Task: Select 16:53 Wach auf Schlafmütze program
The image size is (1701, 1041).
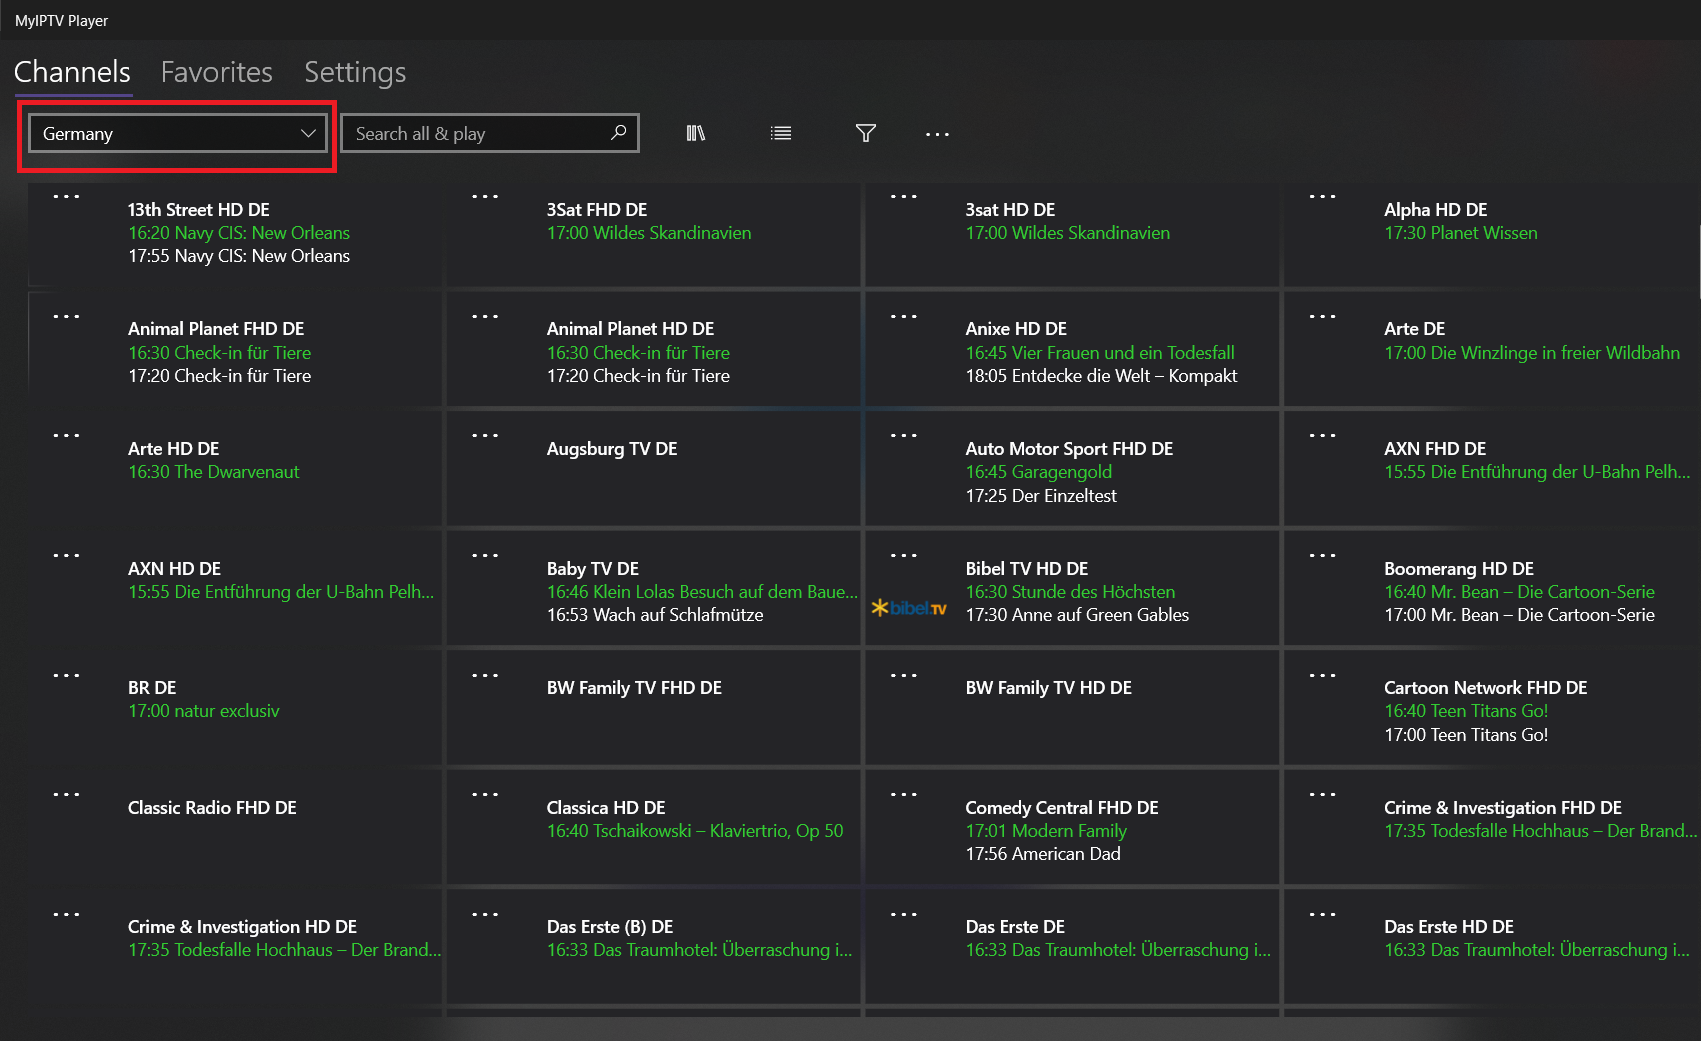Action: point(655,615)
